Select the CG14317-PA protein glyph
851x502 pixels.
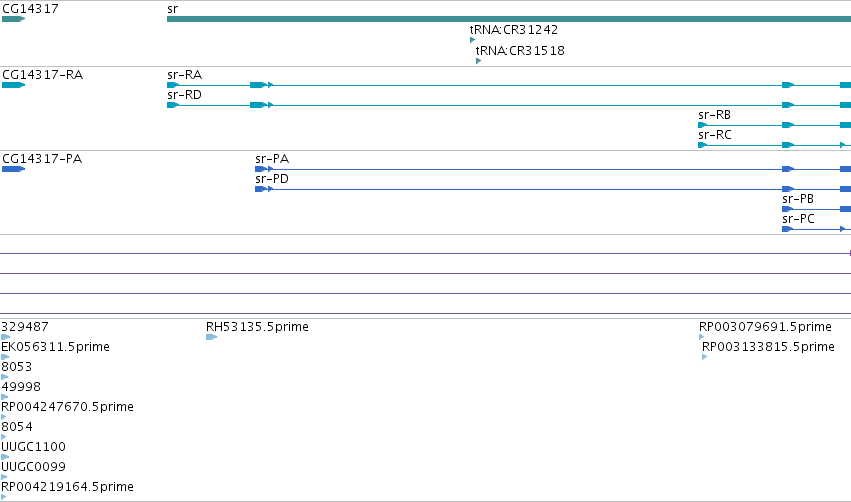[x=14, y=169]
